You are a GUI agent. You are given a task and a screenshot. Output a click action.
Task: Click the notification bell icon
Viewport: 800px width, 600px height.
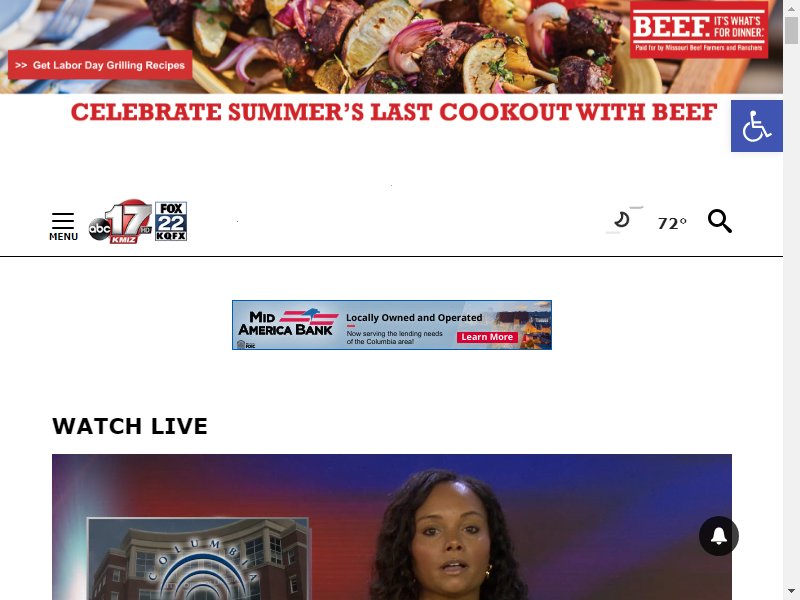coord(719,536)
